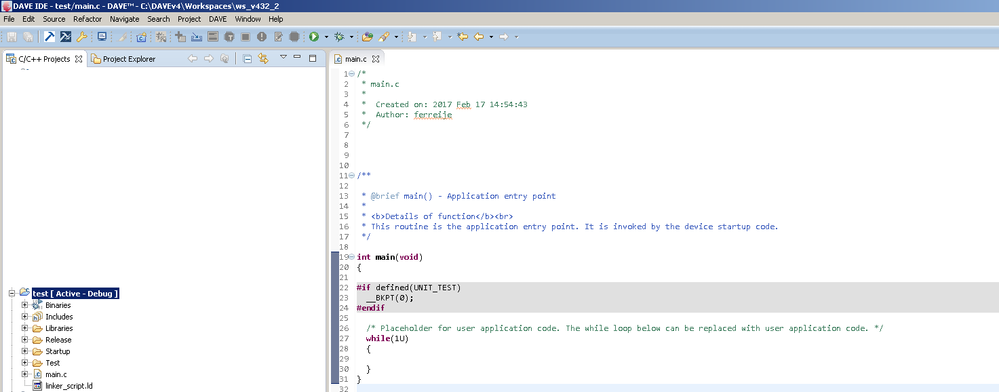The image size is (999, 392).
Task: Open the dropdown arrow beside Debug icon
Action: point(352,37)
